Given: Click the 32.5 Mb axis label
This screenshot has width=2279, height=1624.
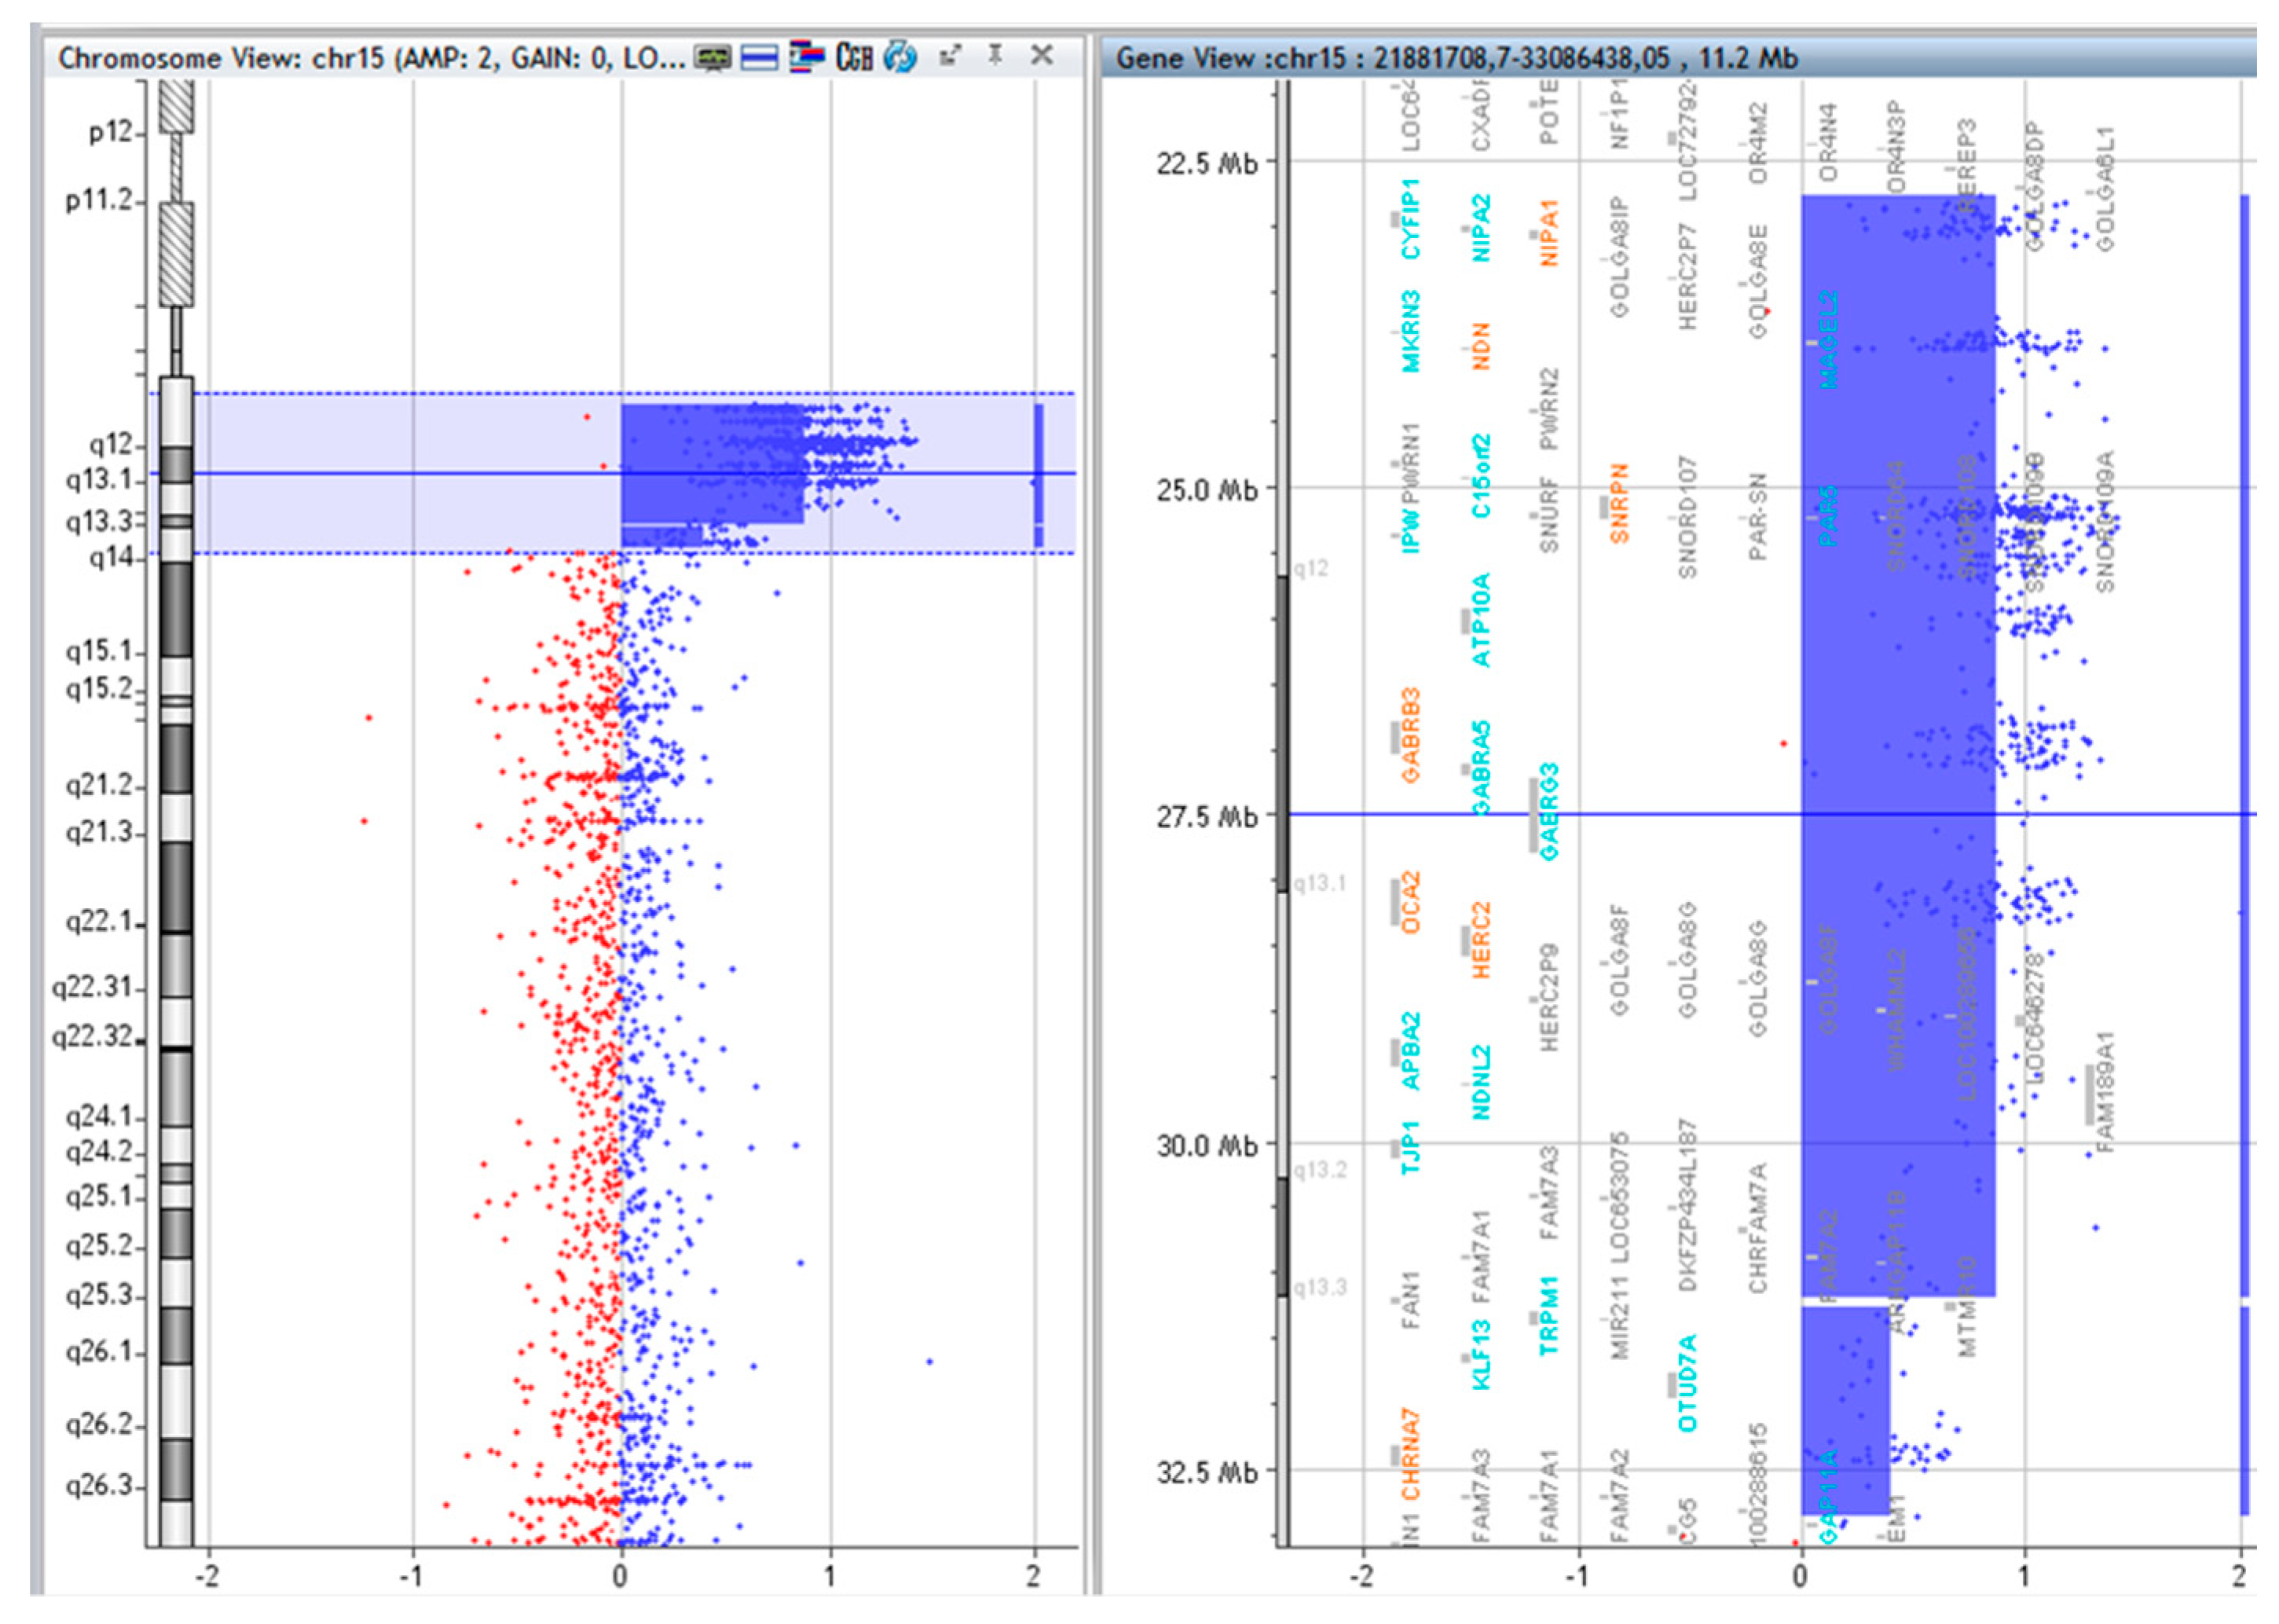Looking at the screenshot, I should [1207, 1473].
